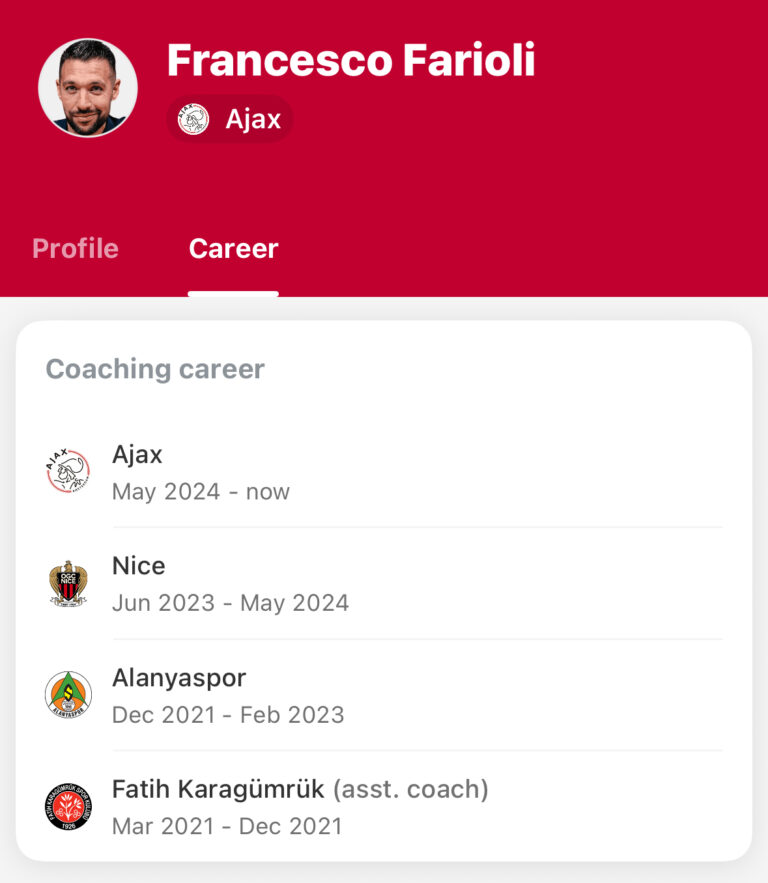Tap the OGC Nice club crest
This screenshot has height=883, width=768.
[x=68, y=583]
